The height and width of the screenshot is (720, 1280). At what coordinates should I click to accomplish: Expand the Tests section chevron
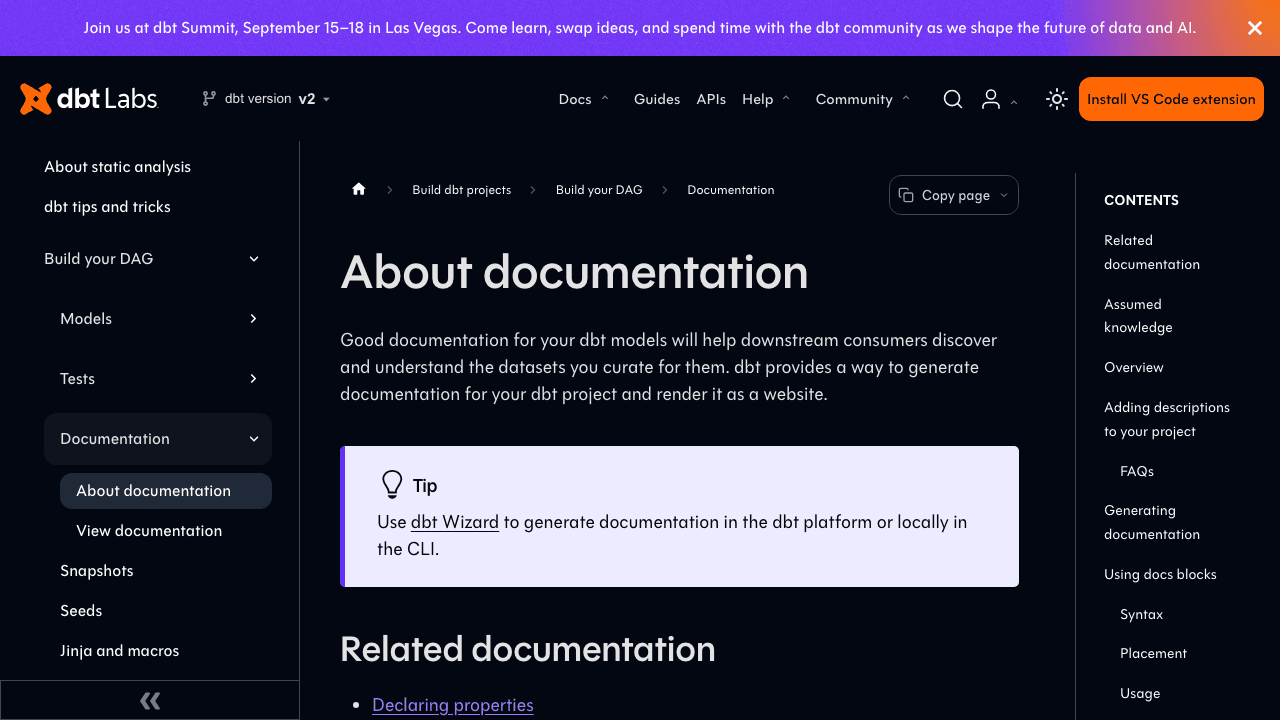point(254,379)
